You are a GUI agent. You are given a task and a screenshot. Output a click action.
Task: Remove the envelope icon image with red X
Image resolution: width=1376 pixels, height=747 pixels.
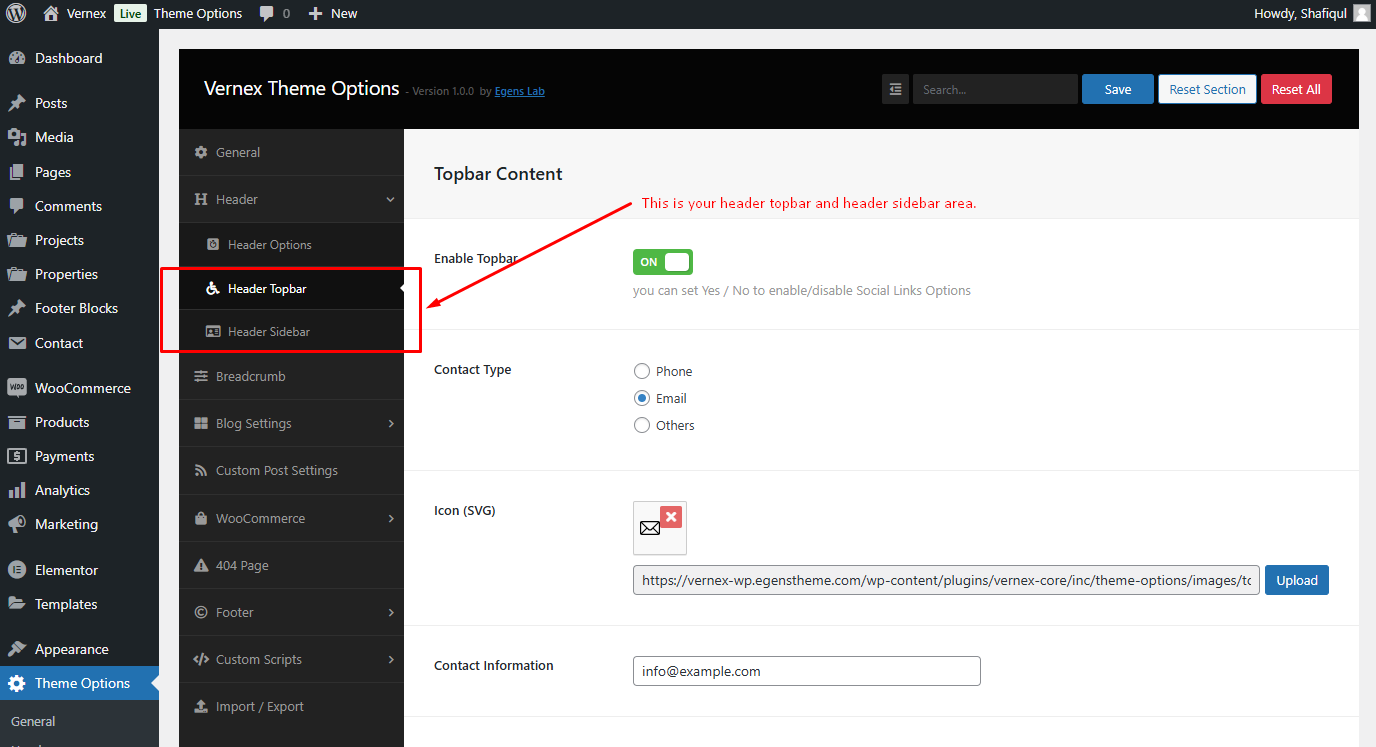coord(671,517)
